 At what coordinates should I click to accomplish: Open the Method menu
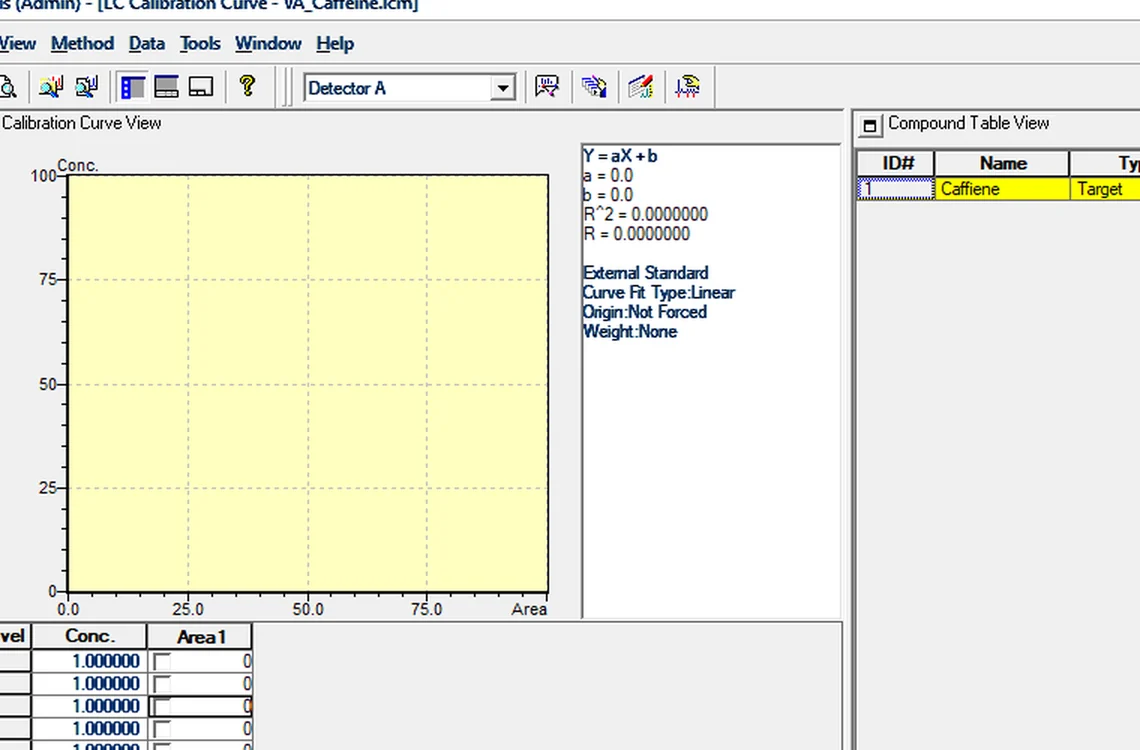point(82,44)
